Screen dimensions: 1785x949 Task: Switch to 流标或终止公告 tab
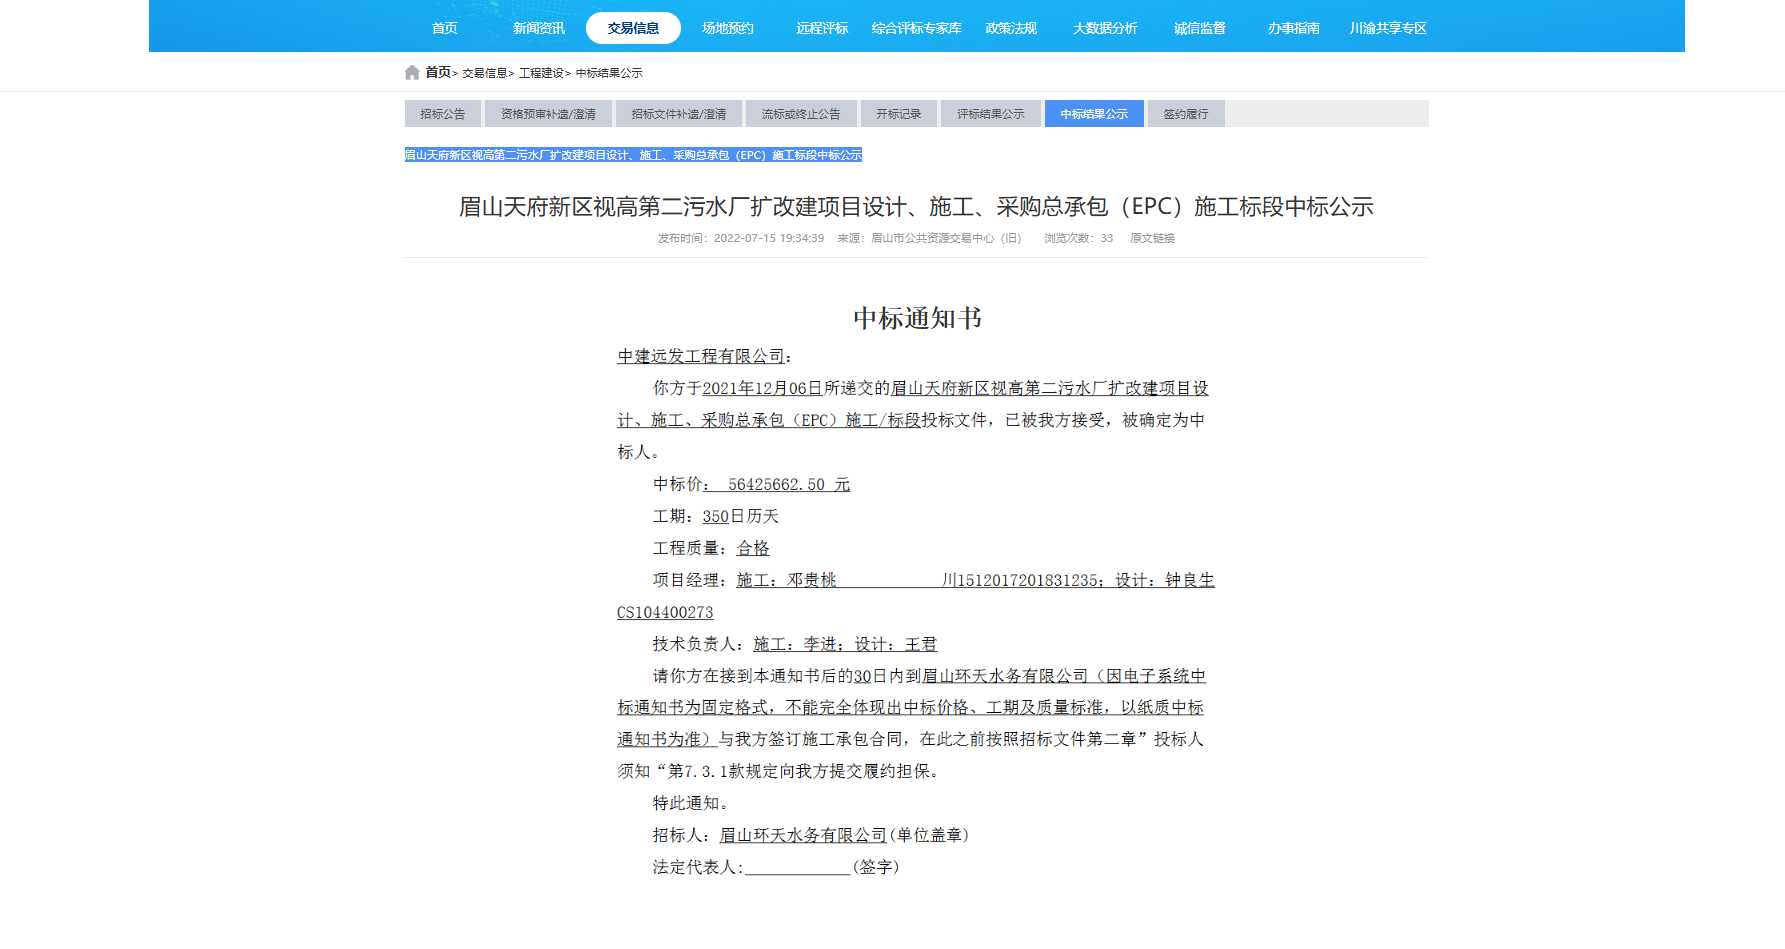pos(801,114)
